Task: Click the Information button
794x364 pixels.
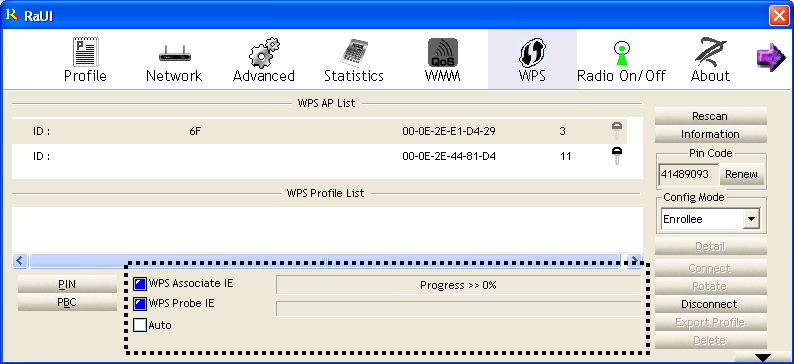Action: (x=710, y=134)
